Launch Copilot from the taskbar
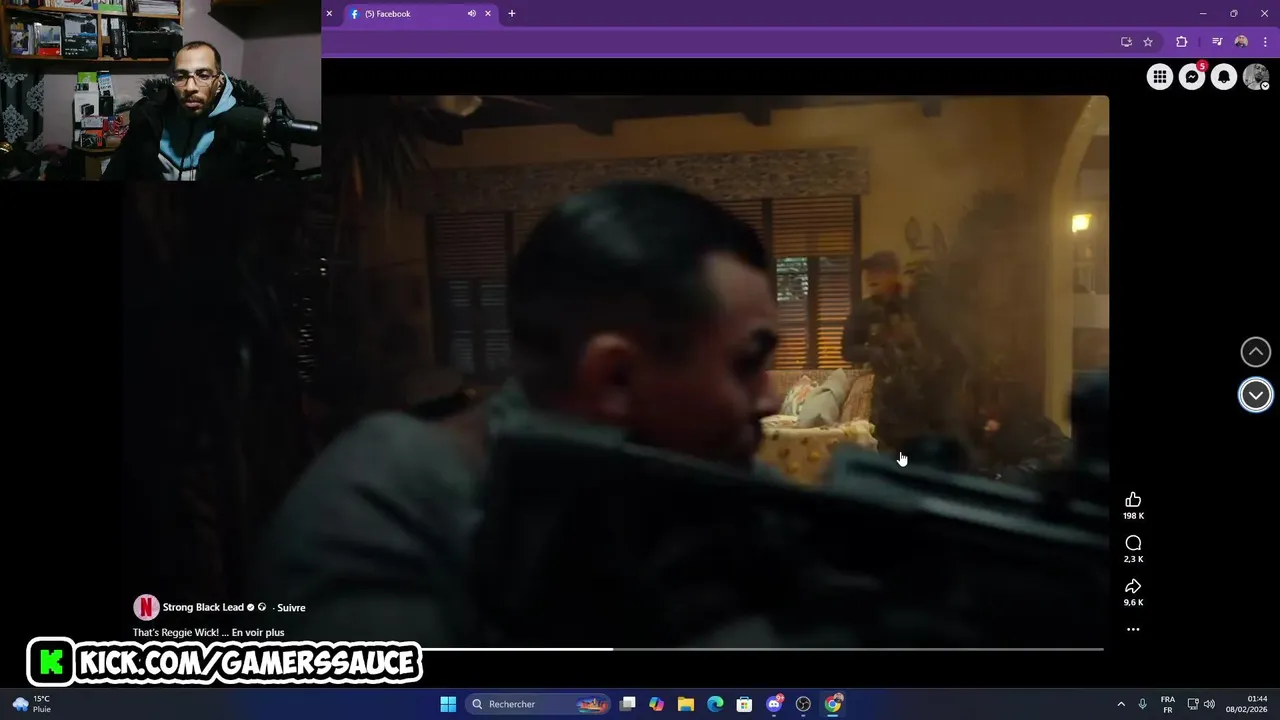 (x=656, y=704)
